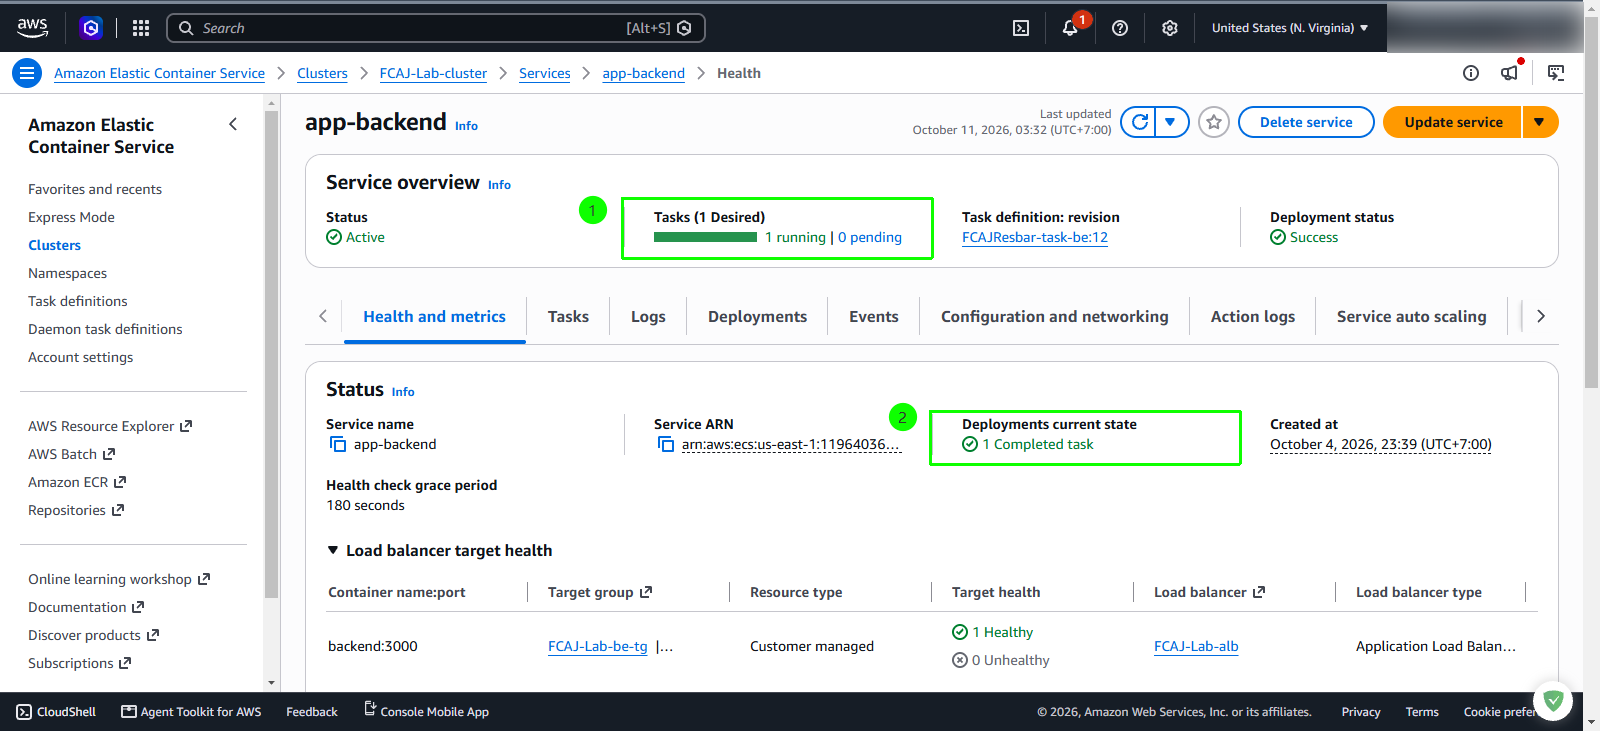Open the AWS console home logo
Viewport: 1600px width, 731px height.
32,28
